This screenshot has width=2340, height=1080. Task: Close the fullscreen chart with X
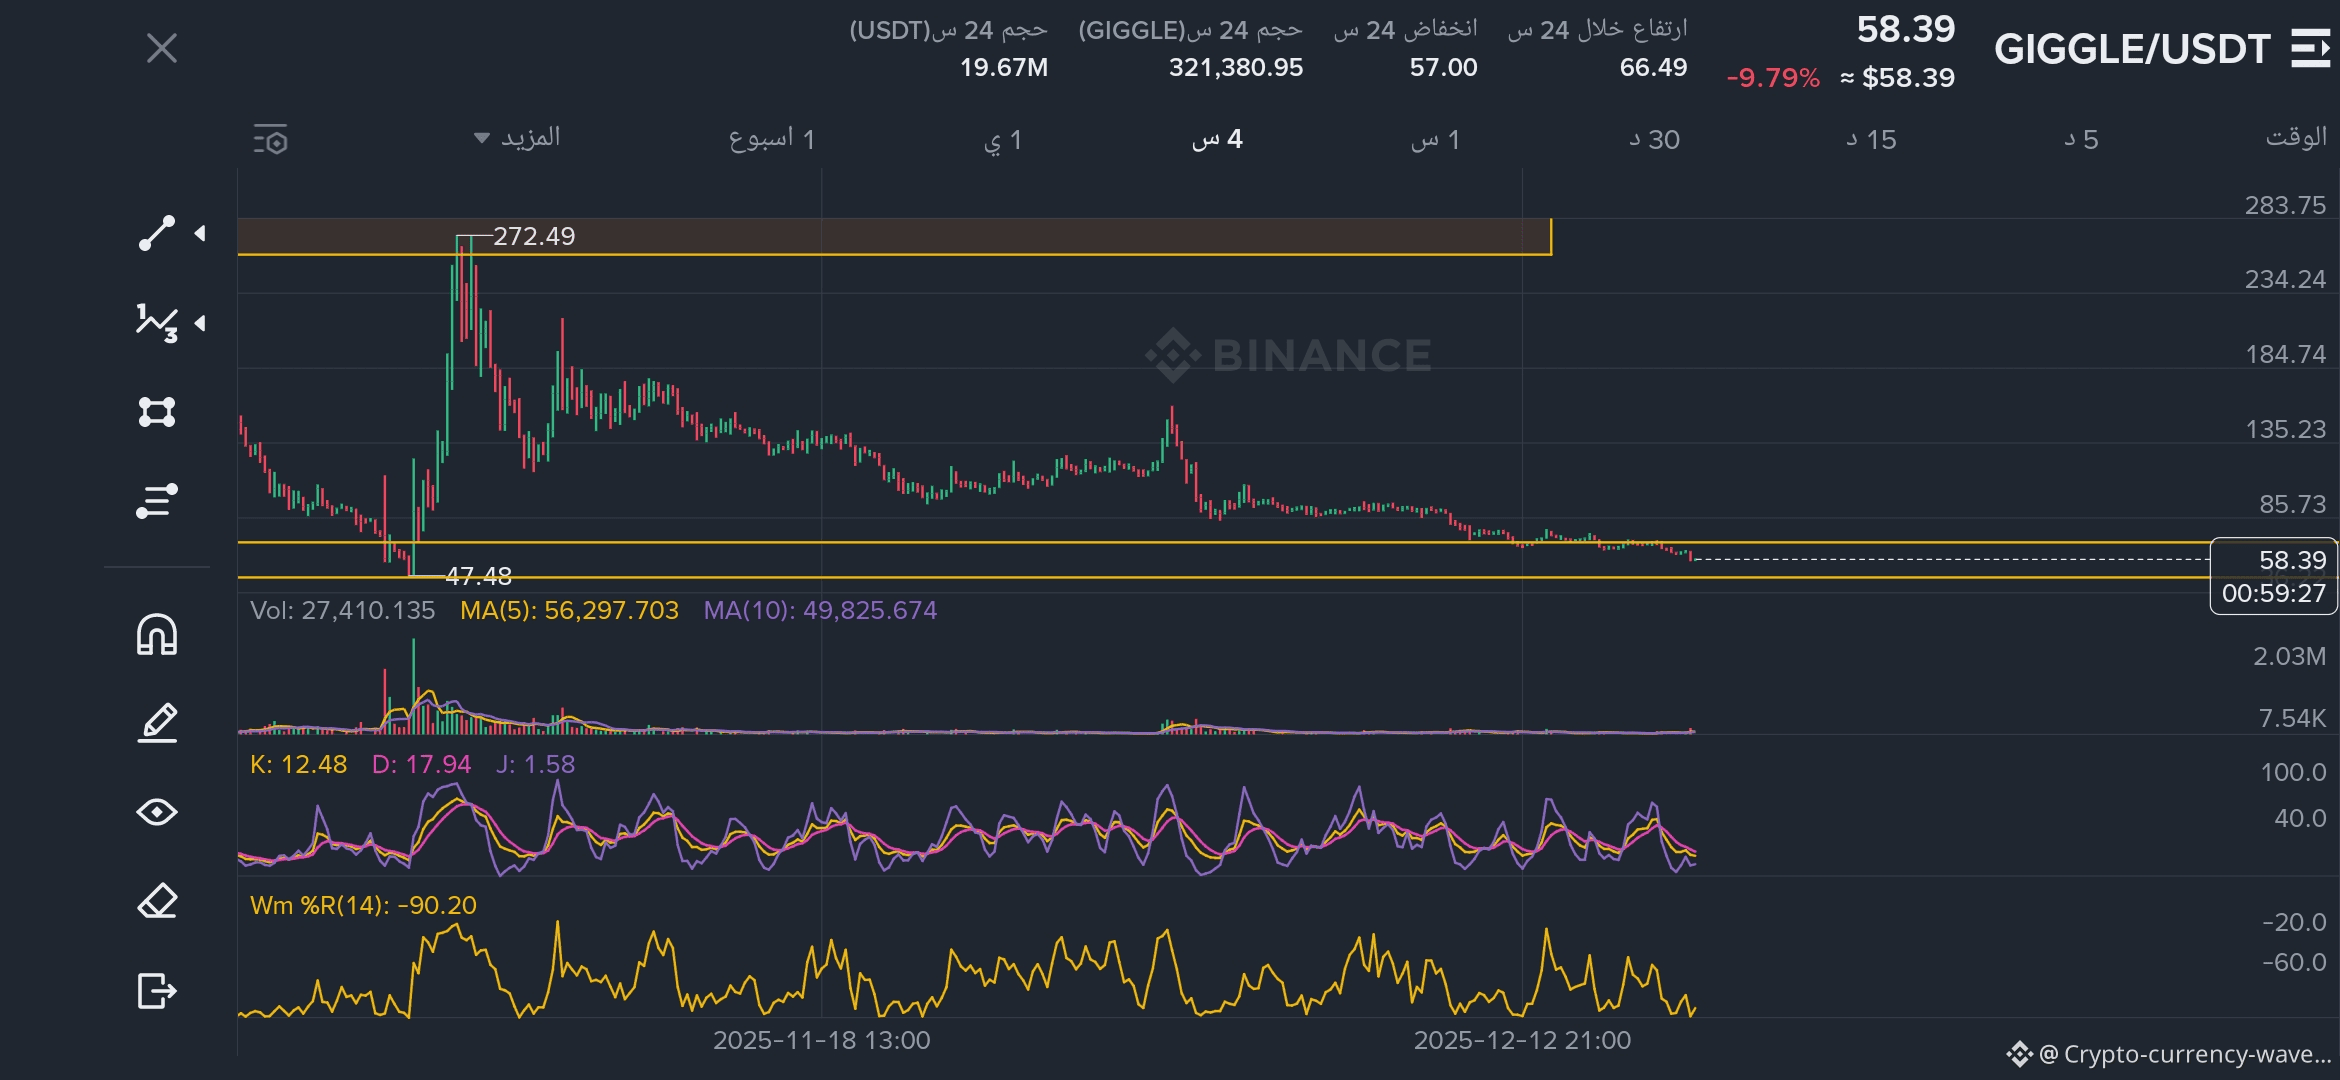pyautogui.click(x=162, y=48)
